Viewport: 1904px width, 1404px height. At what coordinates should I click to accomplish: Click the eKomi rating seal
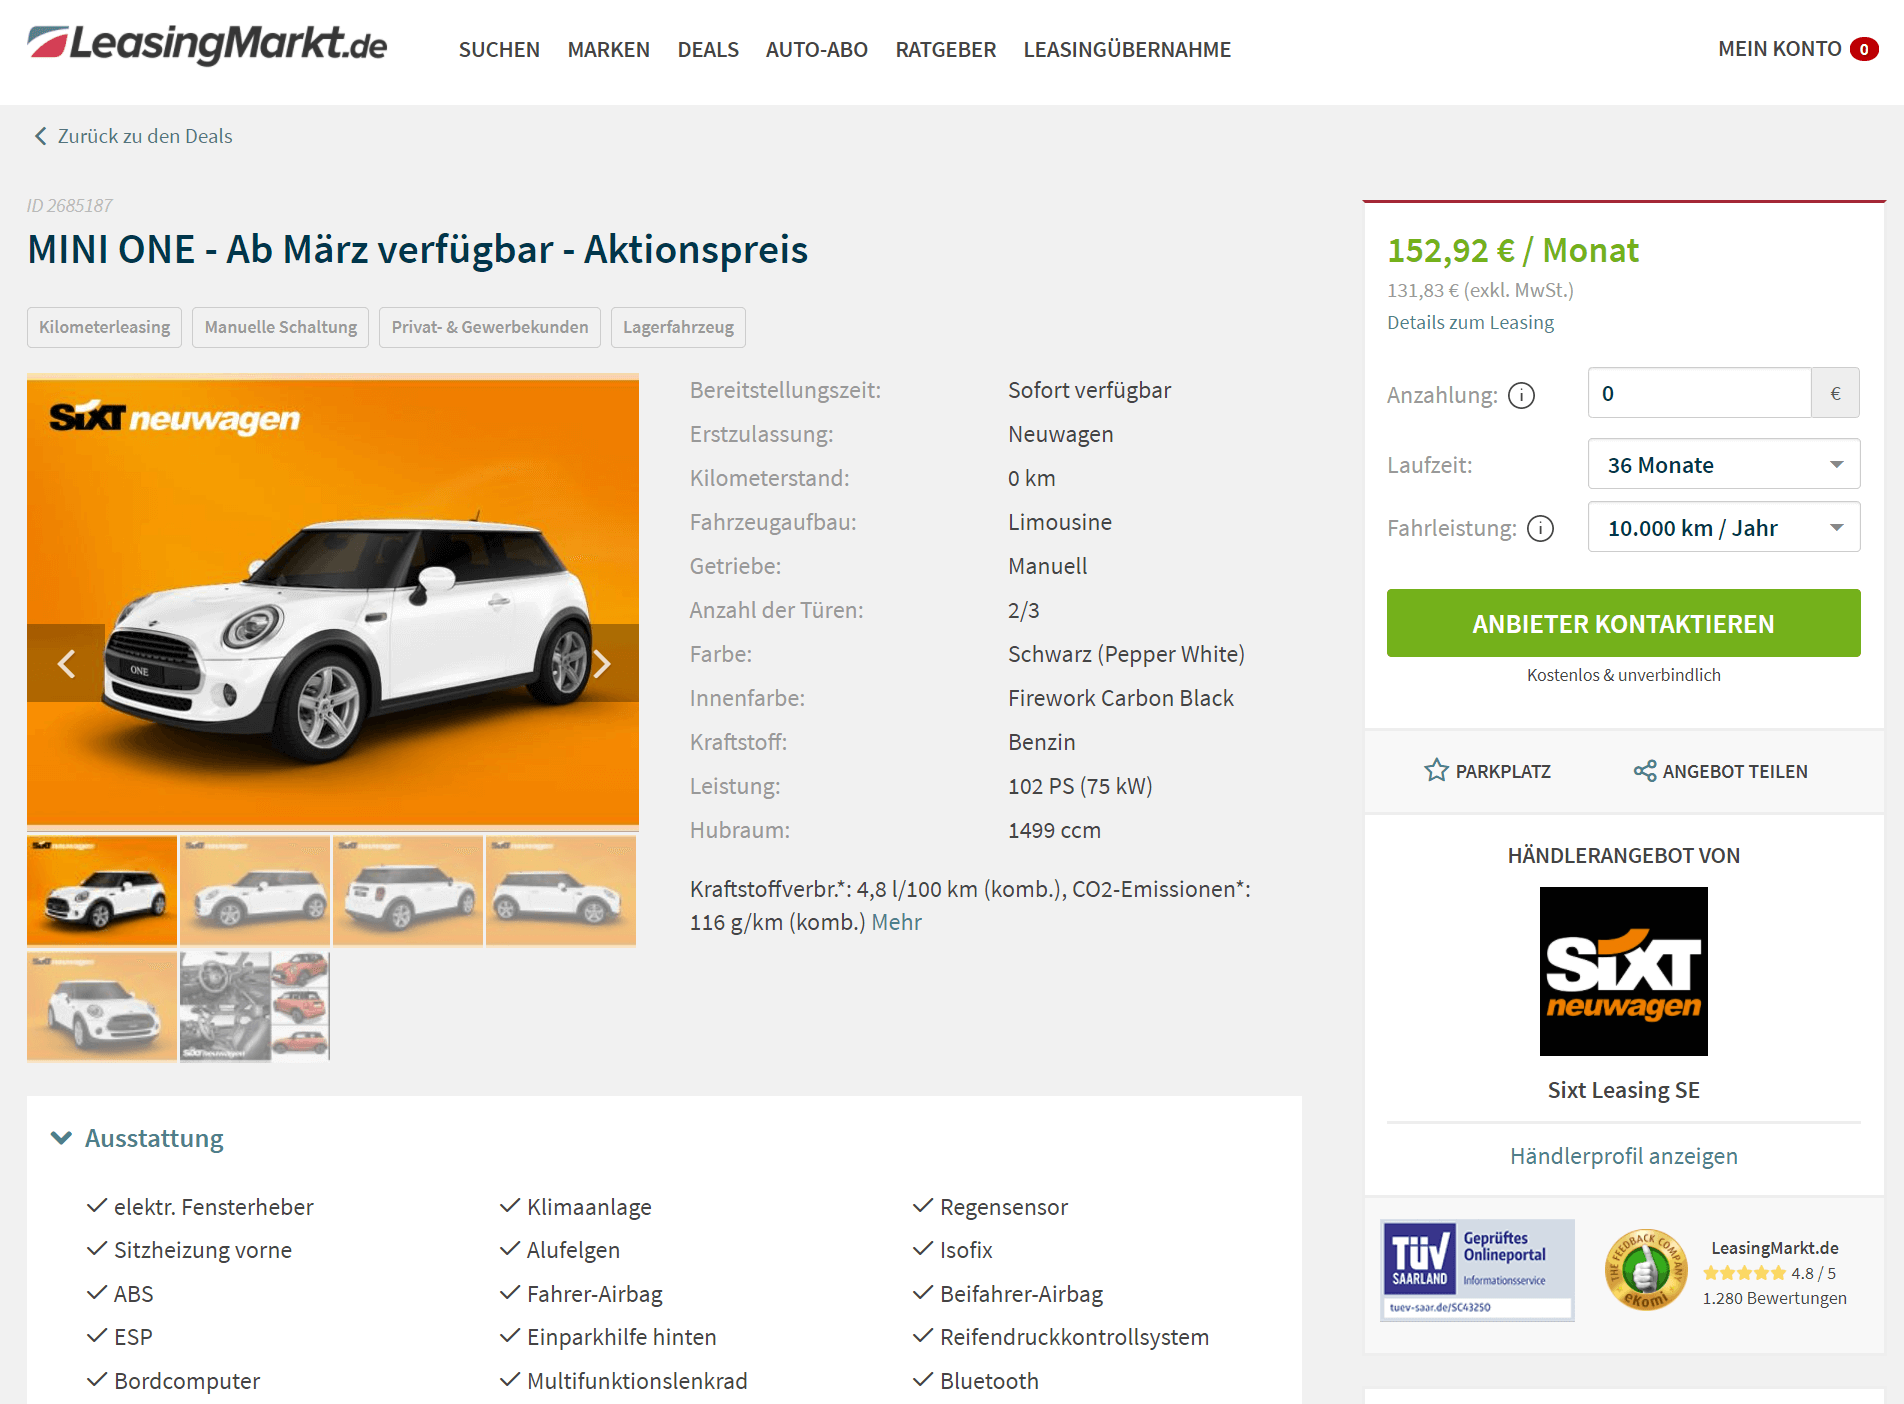pos(1645,1270)
